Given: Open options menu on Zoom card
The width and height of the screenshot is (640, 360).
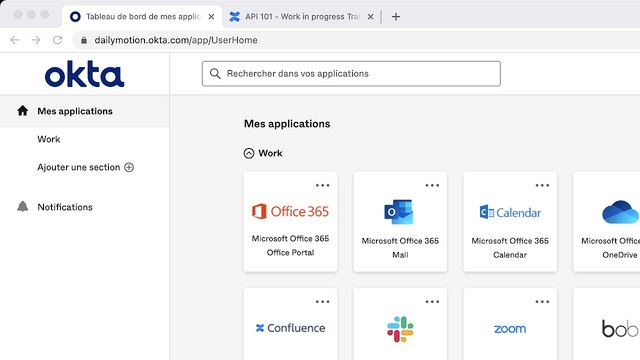Looking at the screenshot, I should [x=542, y=302].
